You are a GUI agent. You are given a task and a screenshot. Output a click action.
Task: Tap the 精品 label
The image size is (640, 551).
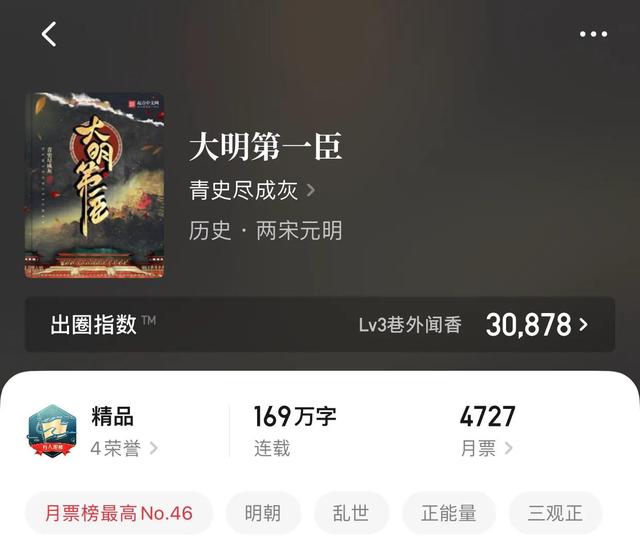pos(113,416)
